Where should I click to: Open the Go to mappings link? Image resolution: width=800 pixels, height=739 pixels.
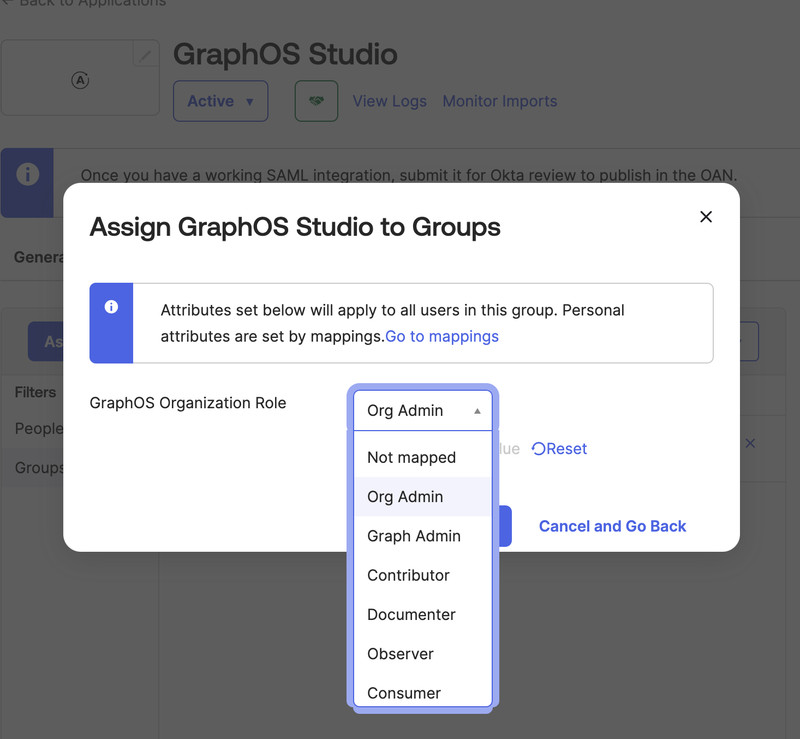click(442, 336)
